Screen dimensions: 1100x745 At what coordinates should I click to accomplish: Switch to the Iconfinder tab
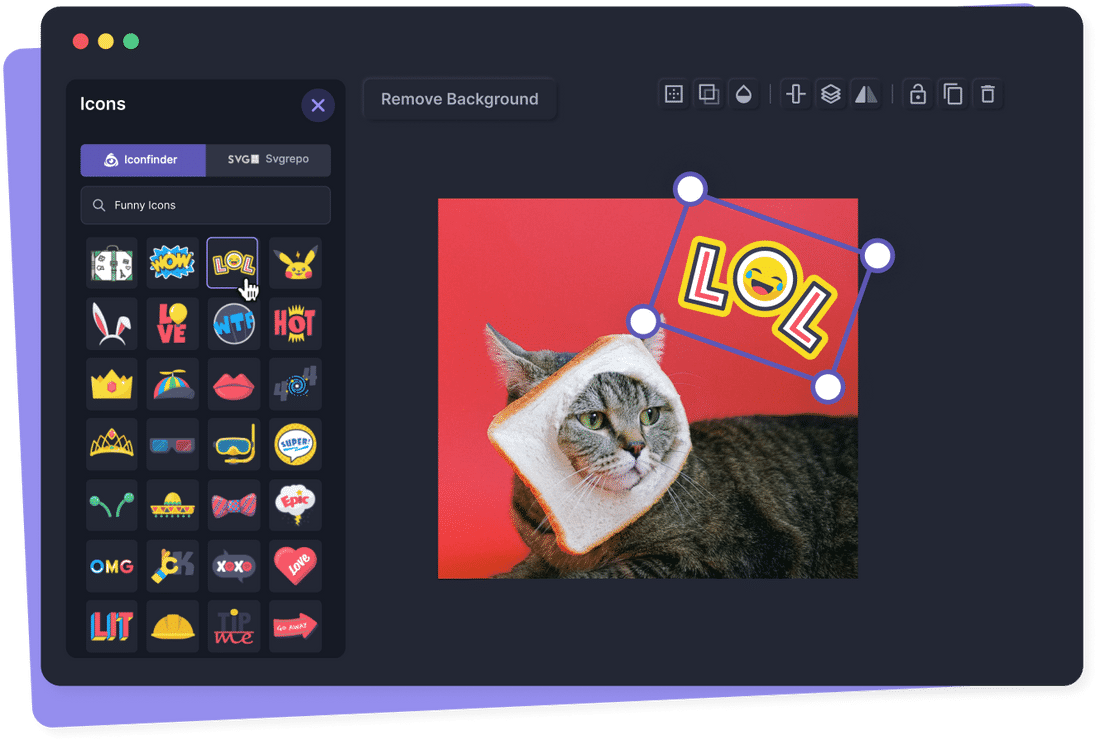tap(143, 160)
